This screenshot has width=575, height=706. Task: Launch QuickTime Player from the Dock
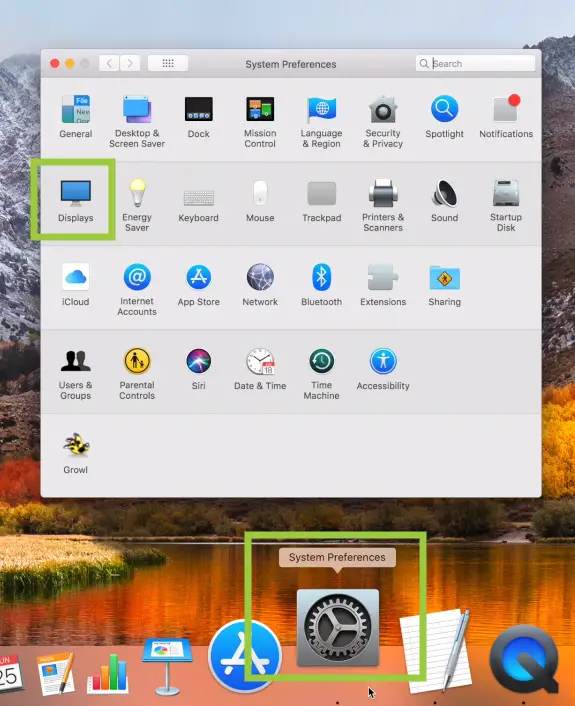tap(525, 660)
